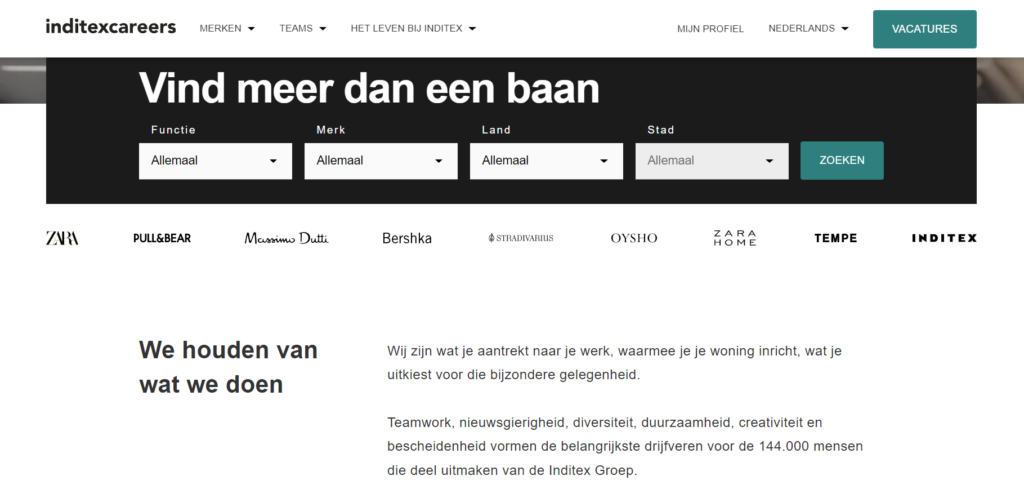Open the Pull&Bear brand logo

[162, 238]
